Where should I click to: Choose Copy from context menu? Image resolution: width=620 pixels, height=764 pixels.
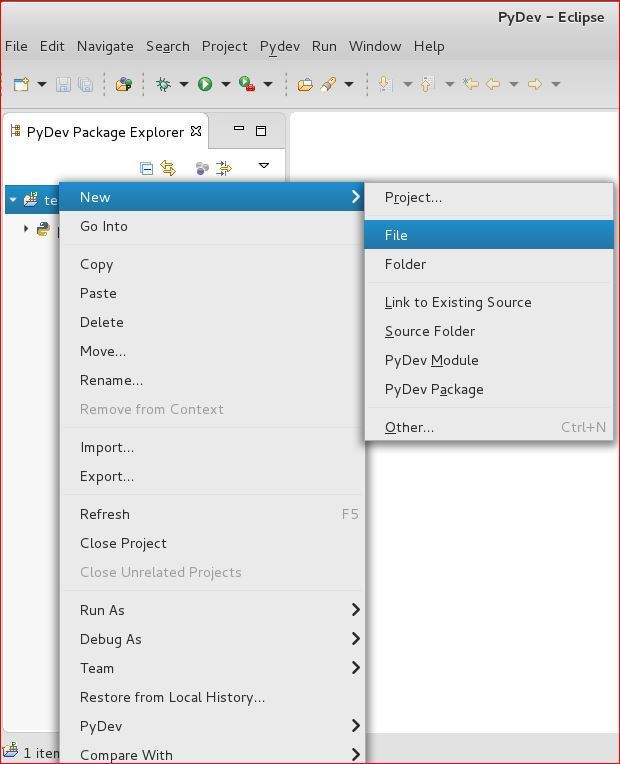[x=212, y=265]
